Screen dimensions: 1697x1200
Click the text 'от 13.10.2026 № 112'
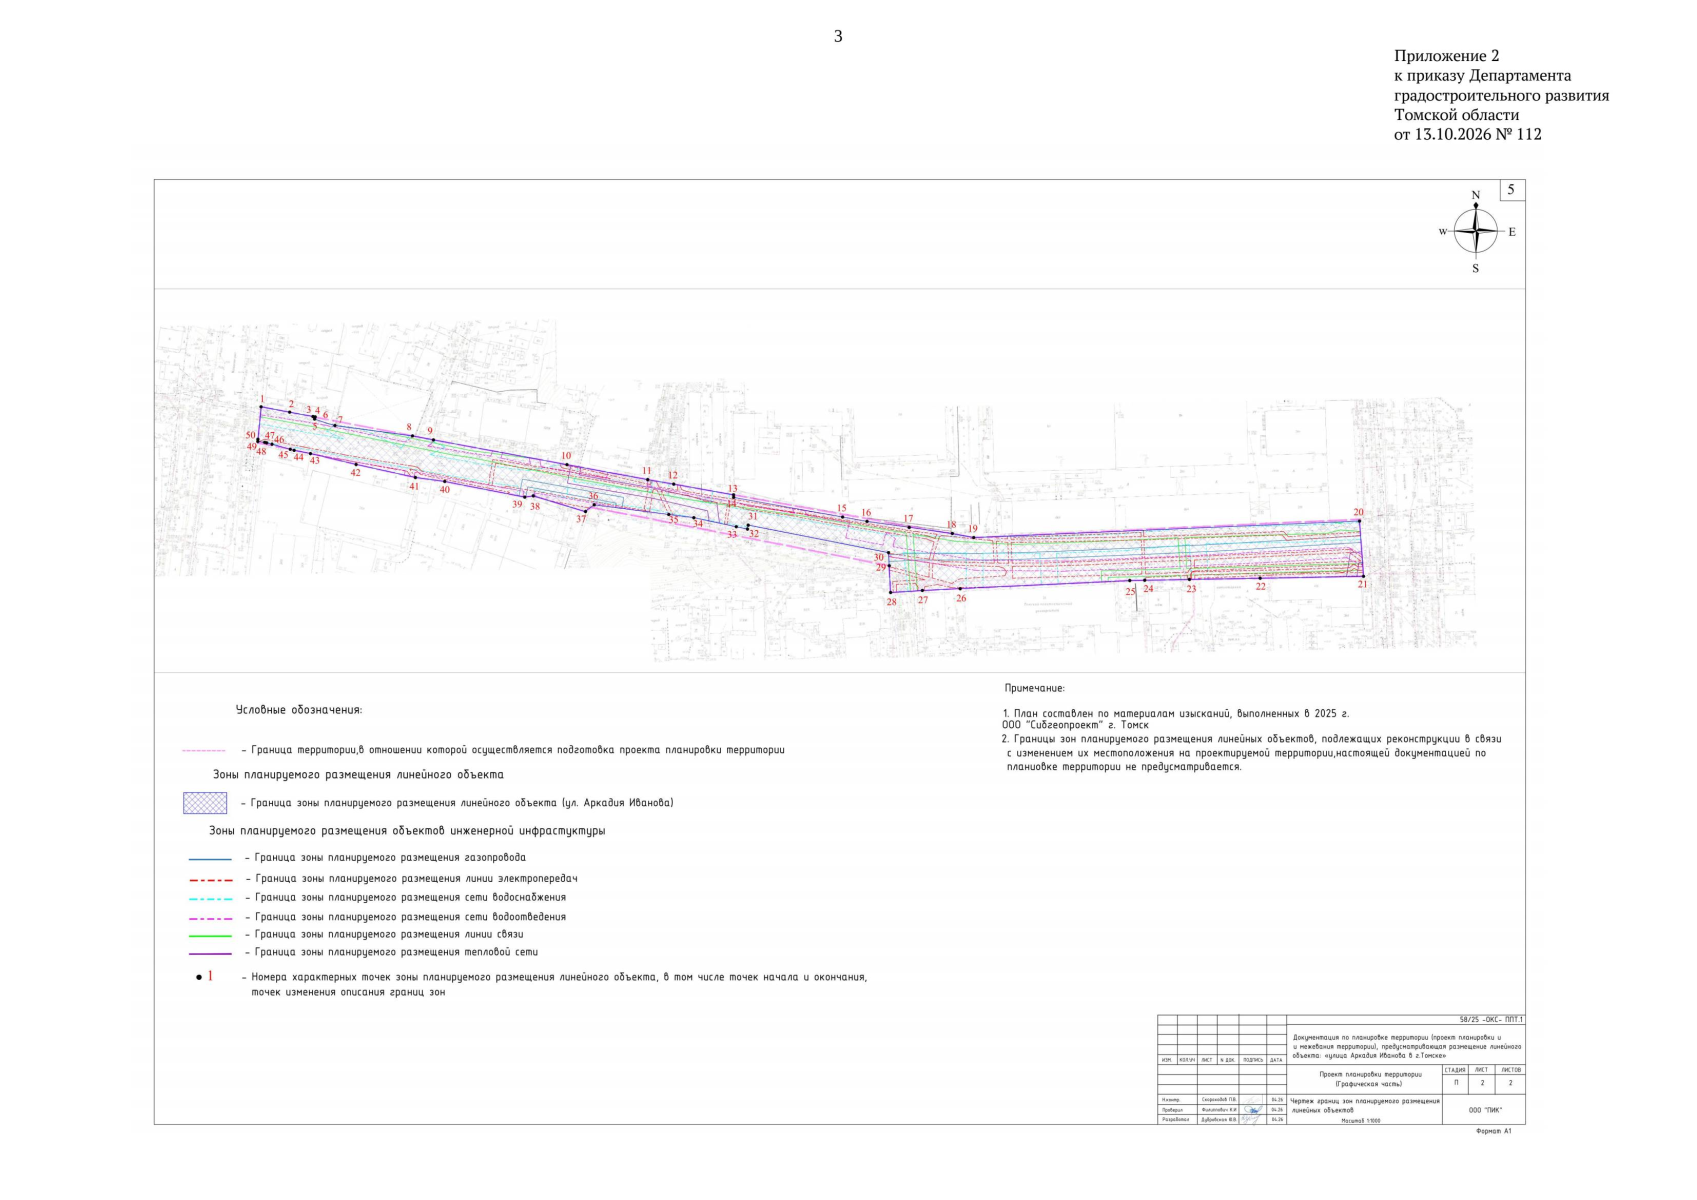pos(1467,134)
